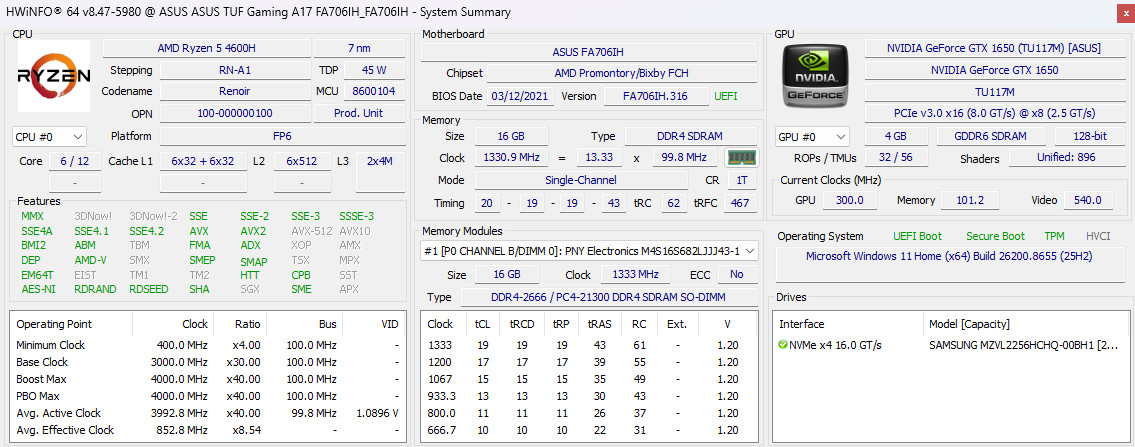This screenshot has height=447, width=1135.
Task: Select the DDR4-2666 / PC4-21300 type field
Action: [x=609, y=297]
